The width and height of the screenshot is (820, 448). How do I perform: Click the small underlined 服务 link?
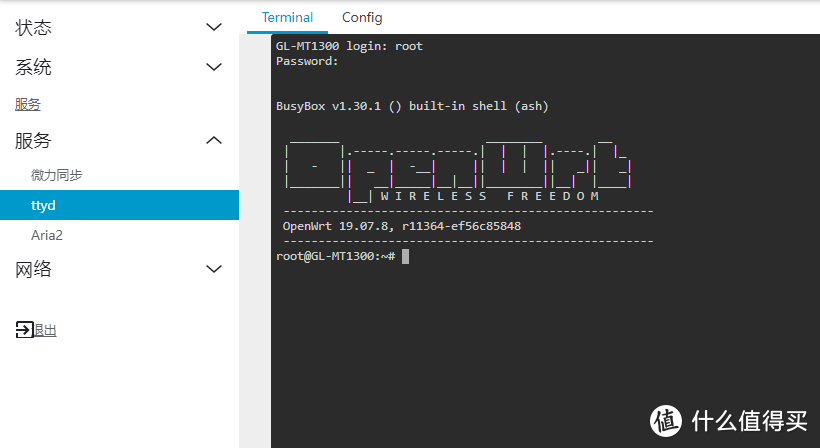pos(27,104)
